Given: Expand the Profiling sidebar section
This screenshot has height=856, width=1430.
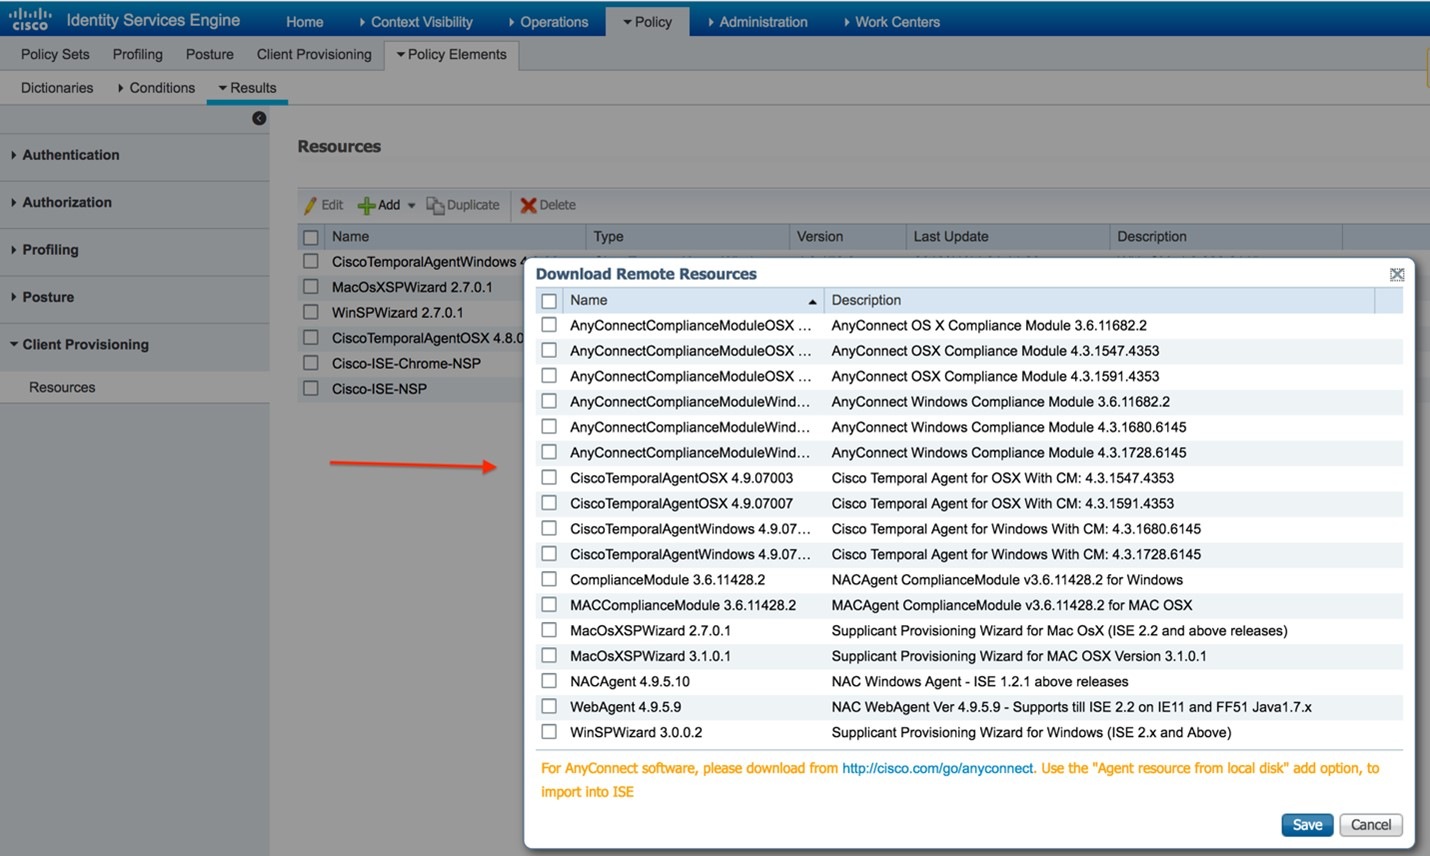Looking at the screenshot, I should pos(14,250).
